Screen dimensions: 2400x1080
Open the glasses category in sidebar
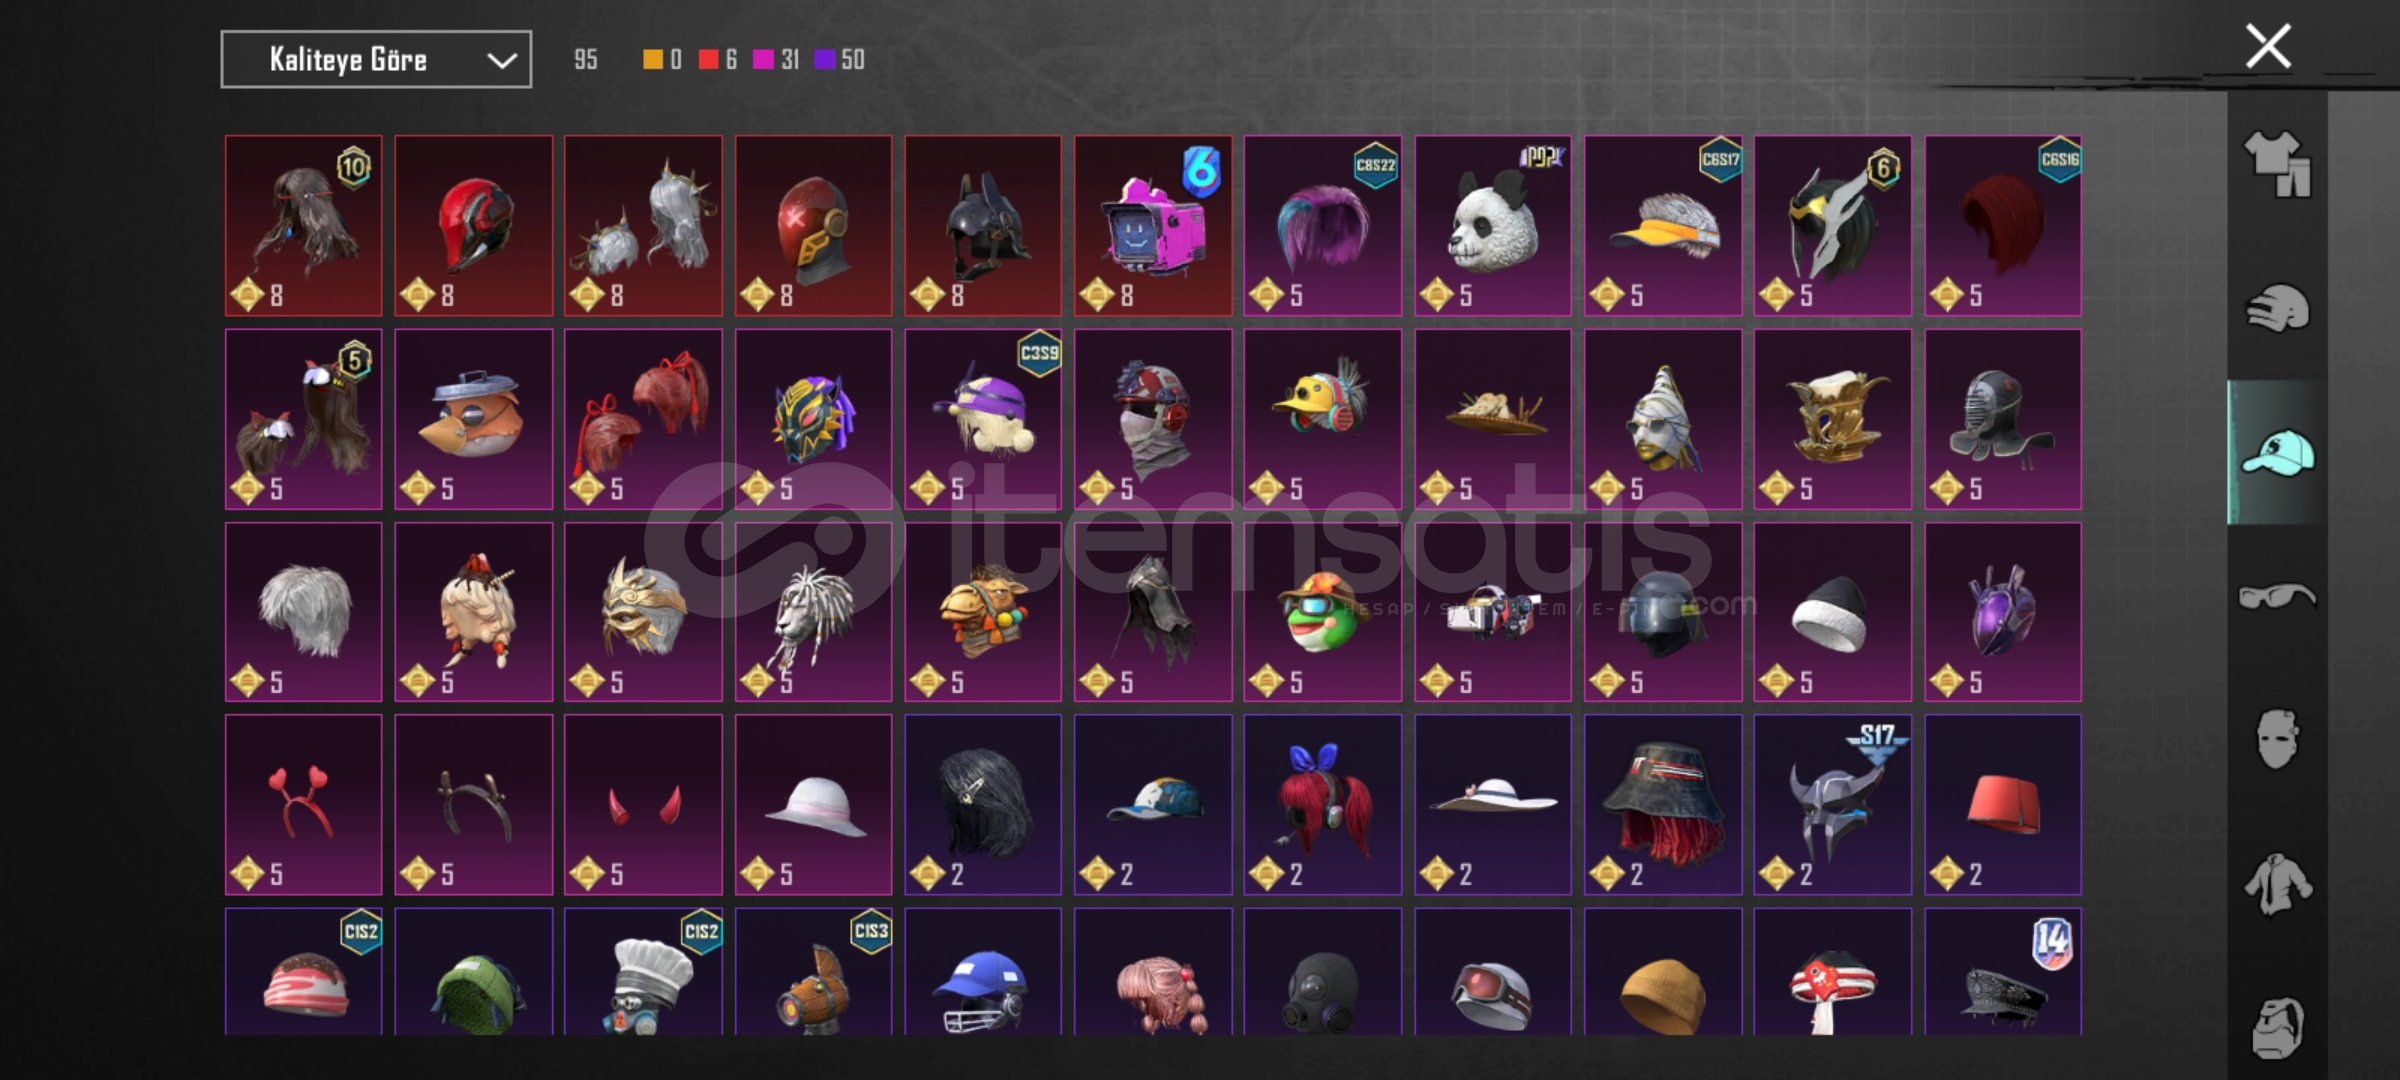[x=2277, y=597]
